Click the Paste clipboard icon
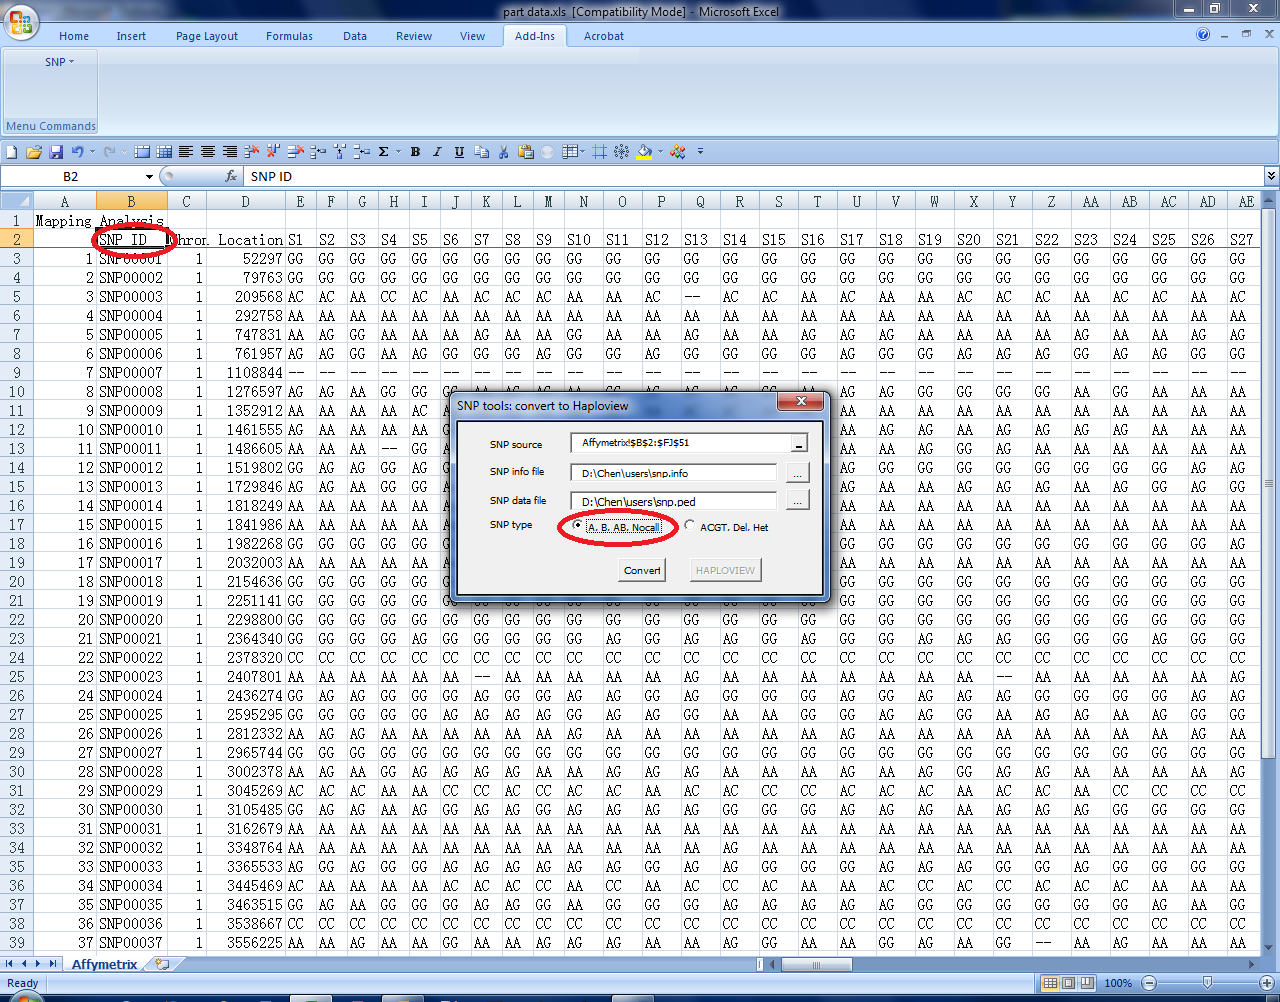The image size is (1280, 1002). coord(525,152)
